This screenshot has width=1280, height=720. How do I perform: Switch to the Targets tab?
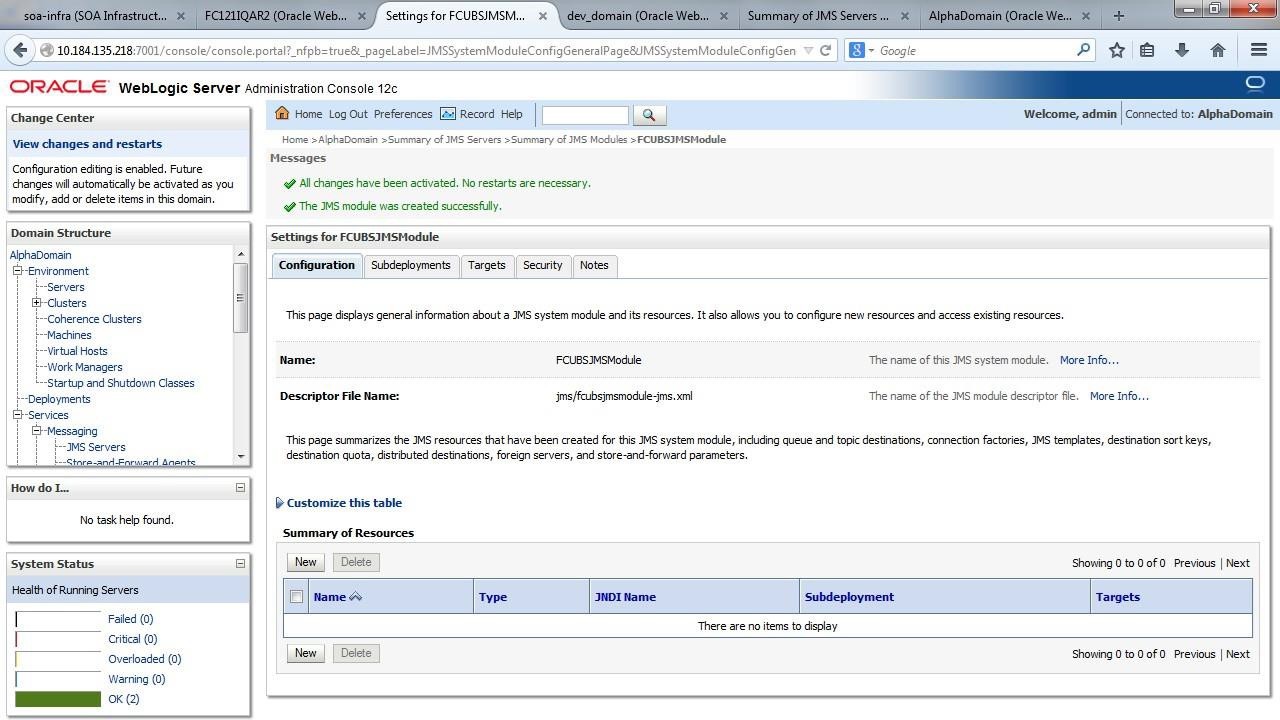[487, 265]
